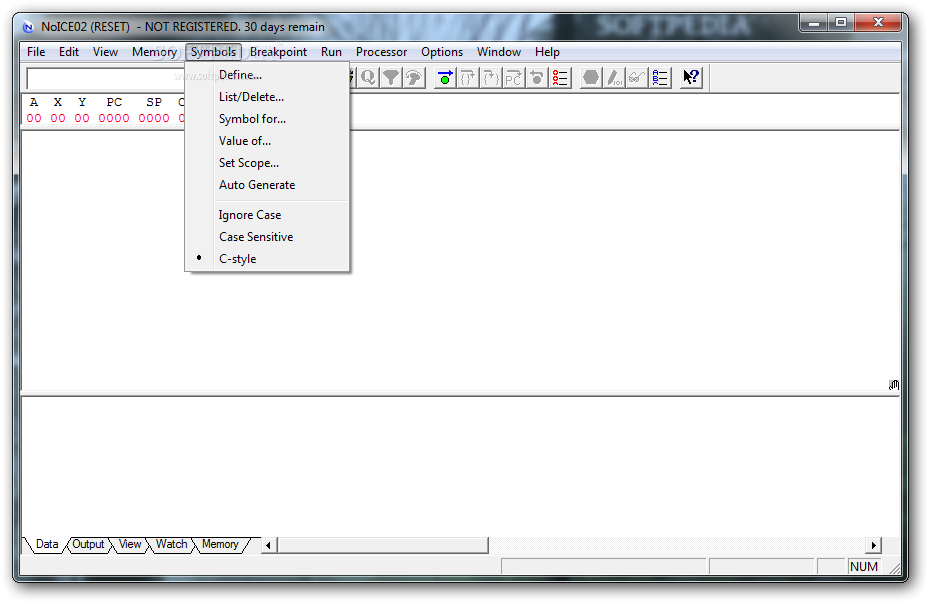Viewport: 929px width, 603px height.
Task: Click the context help arrow-question icon
Action: [x=691, y=78]
